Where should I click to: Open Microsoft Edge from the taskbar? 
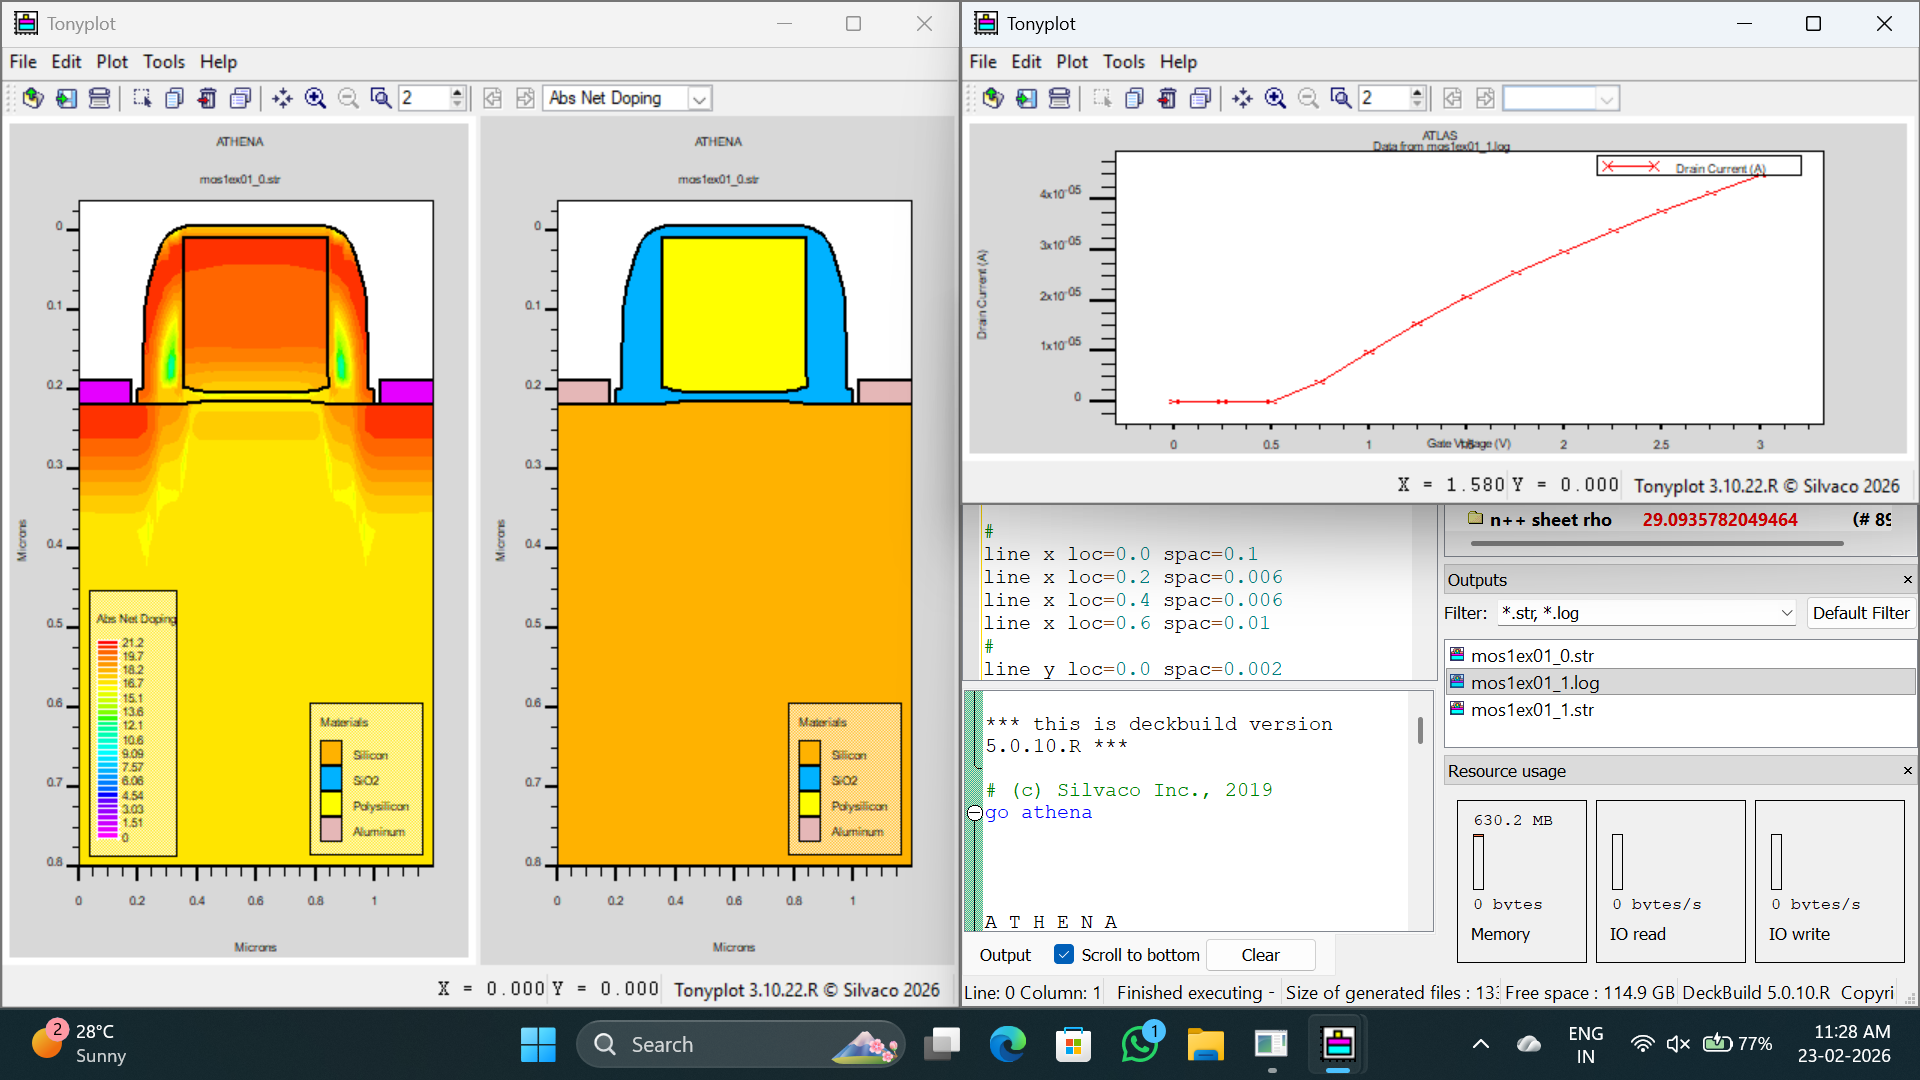1007,1044
